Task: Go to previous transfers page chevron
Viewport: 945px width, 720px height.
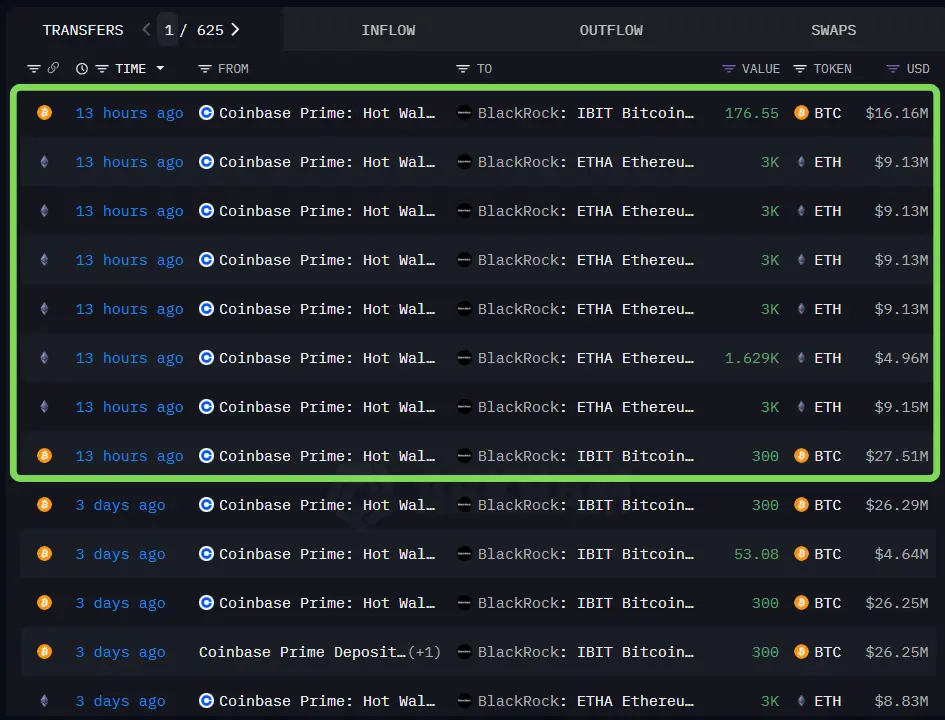Action: (x=146, y=30)
